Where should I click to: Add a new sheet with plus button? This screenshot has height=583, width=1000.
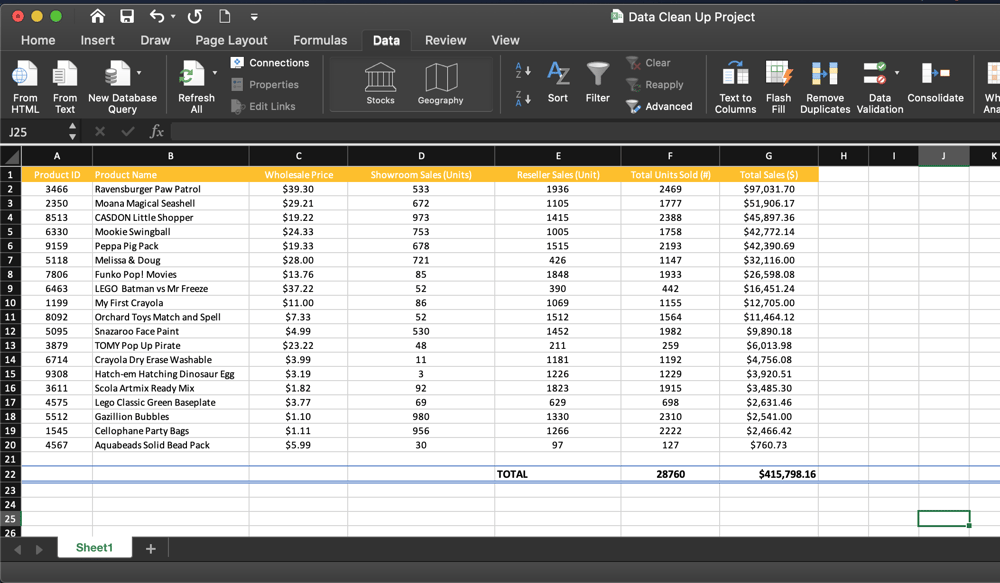point(151,548)
